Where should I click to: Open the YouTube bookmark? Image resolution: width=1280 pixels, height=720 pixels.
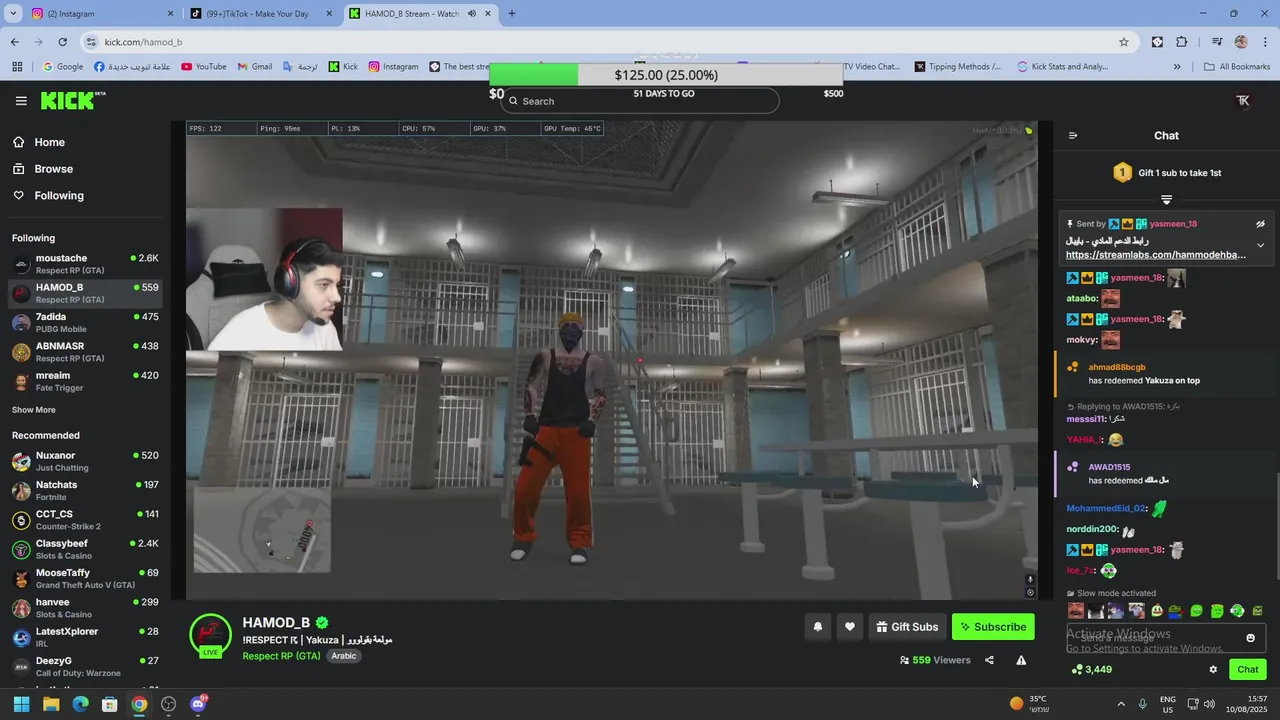click(x=204, y=67)
